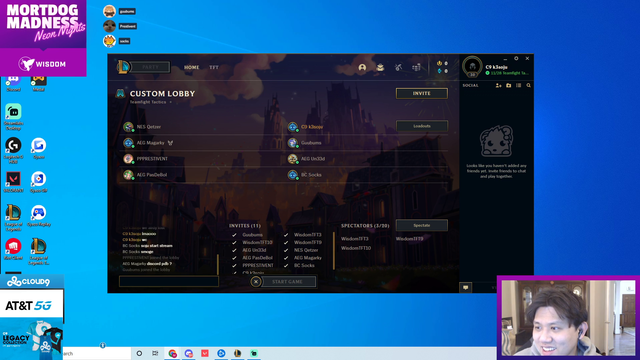This screenshot has height=360, width=640.
Task: Click the lobby chat scrollbar
Action: click(x=218, y=264)
